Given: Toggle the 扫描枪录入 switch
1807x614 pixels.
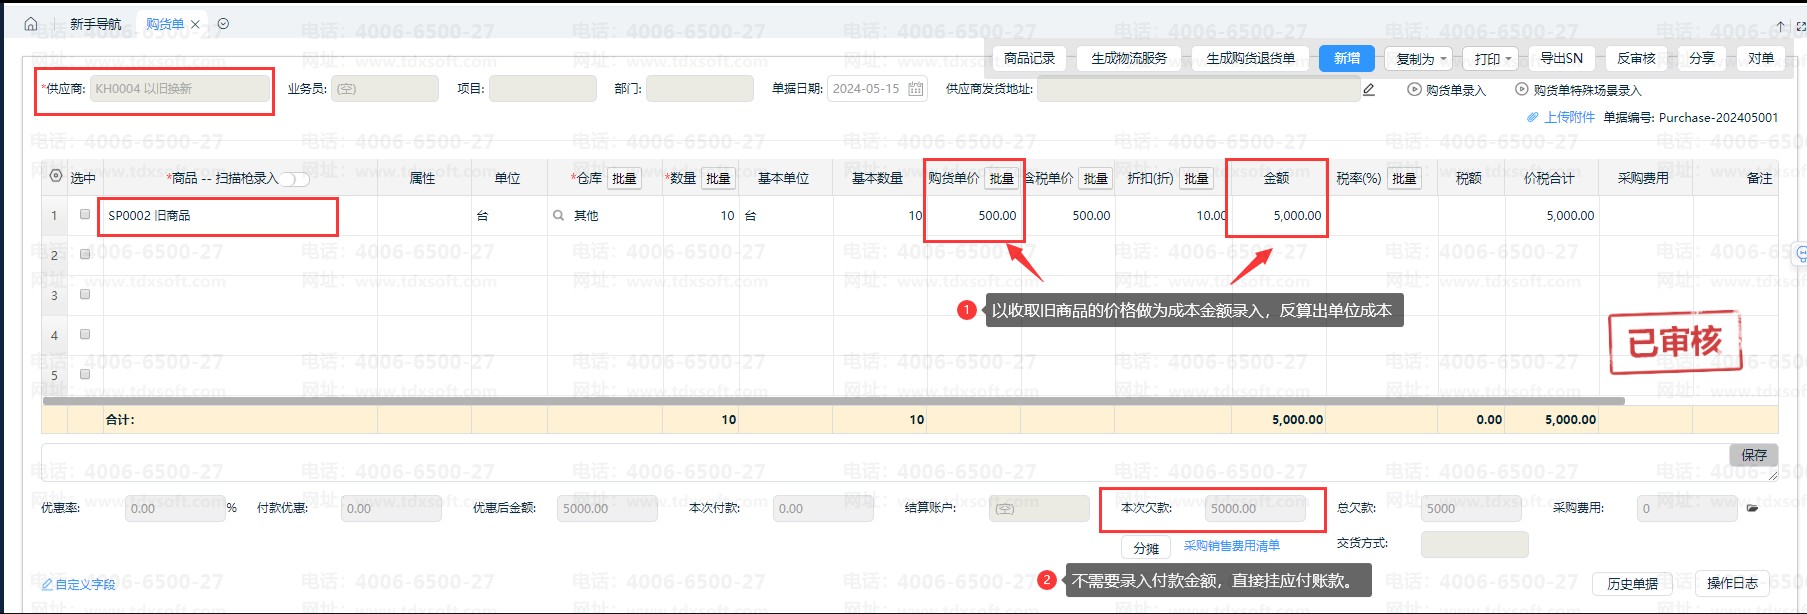Looking at the screenshot, I should 294,179.
